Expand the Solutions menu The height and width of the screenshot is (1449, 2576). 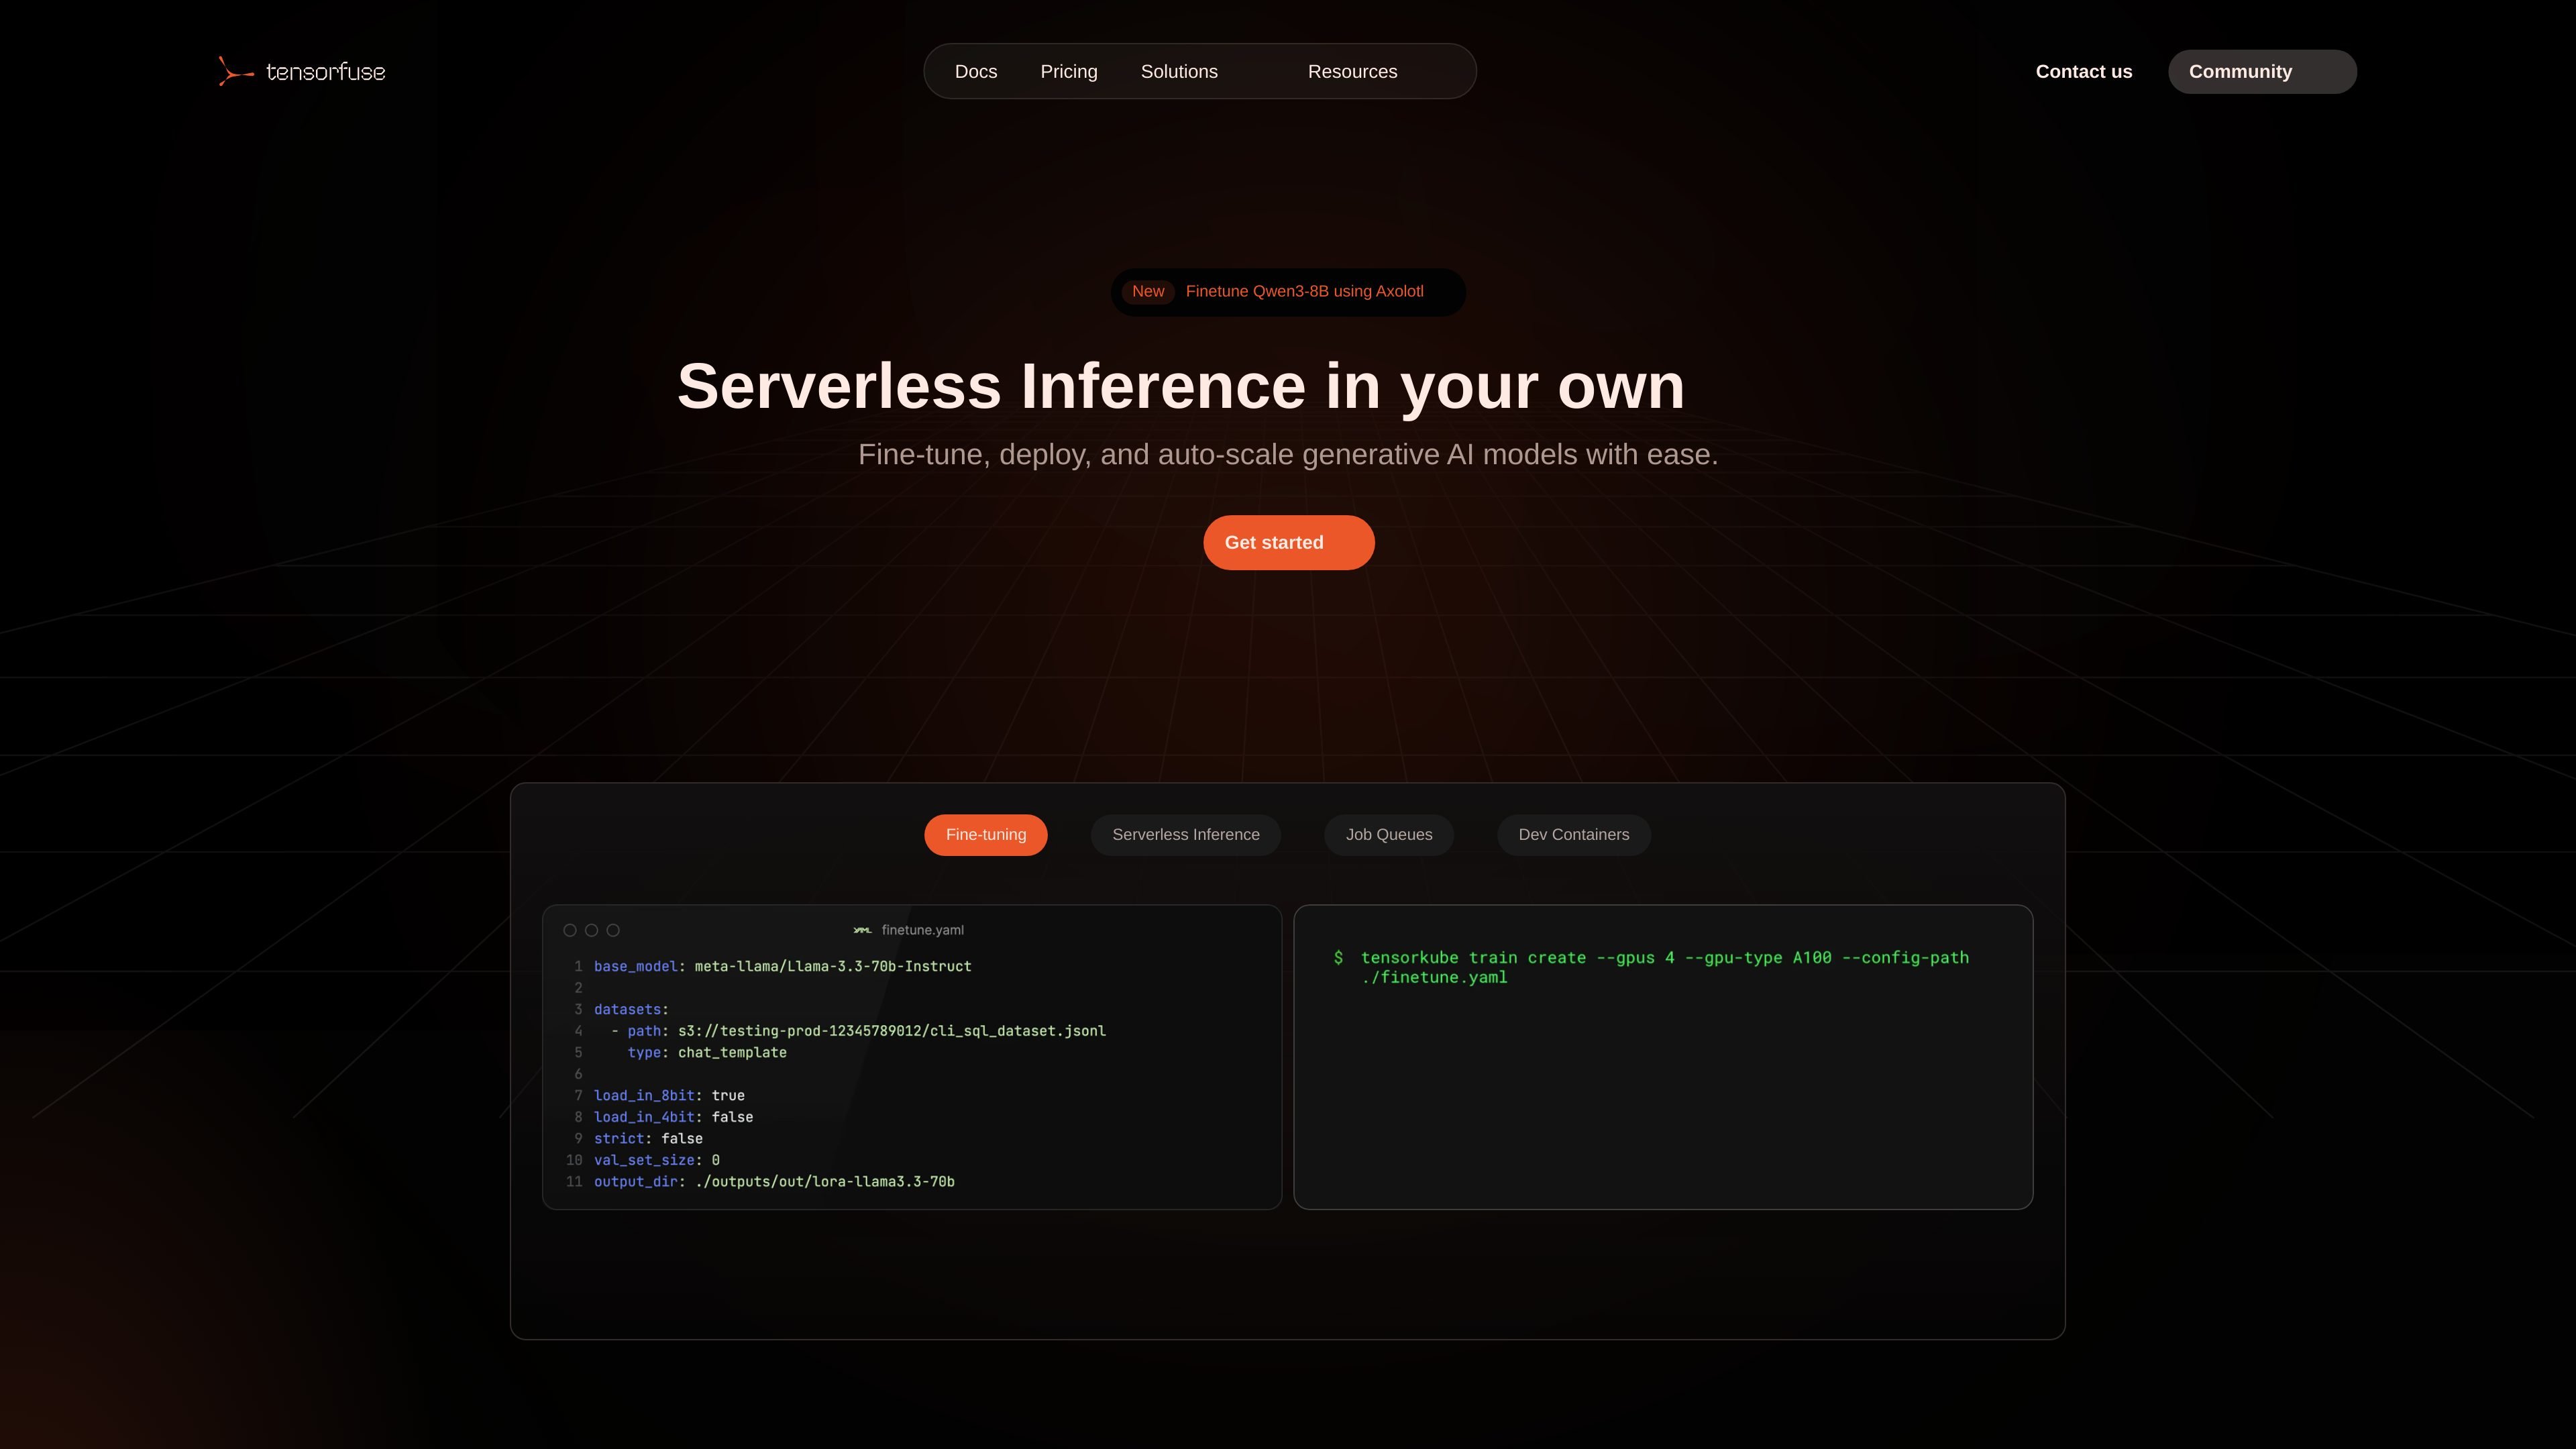click(x=1179, y=72)
